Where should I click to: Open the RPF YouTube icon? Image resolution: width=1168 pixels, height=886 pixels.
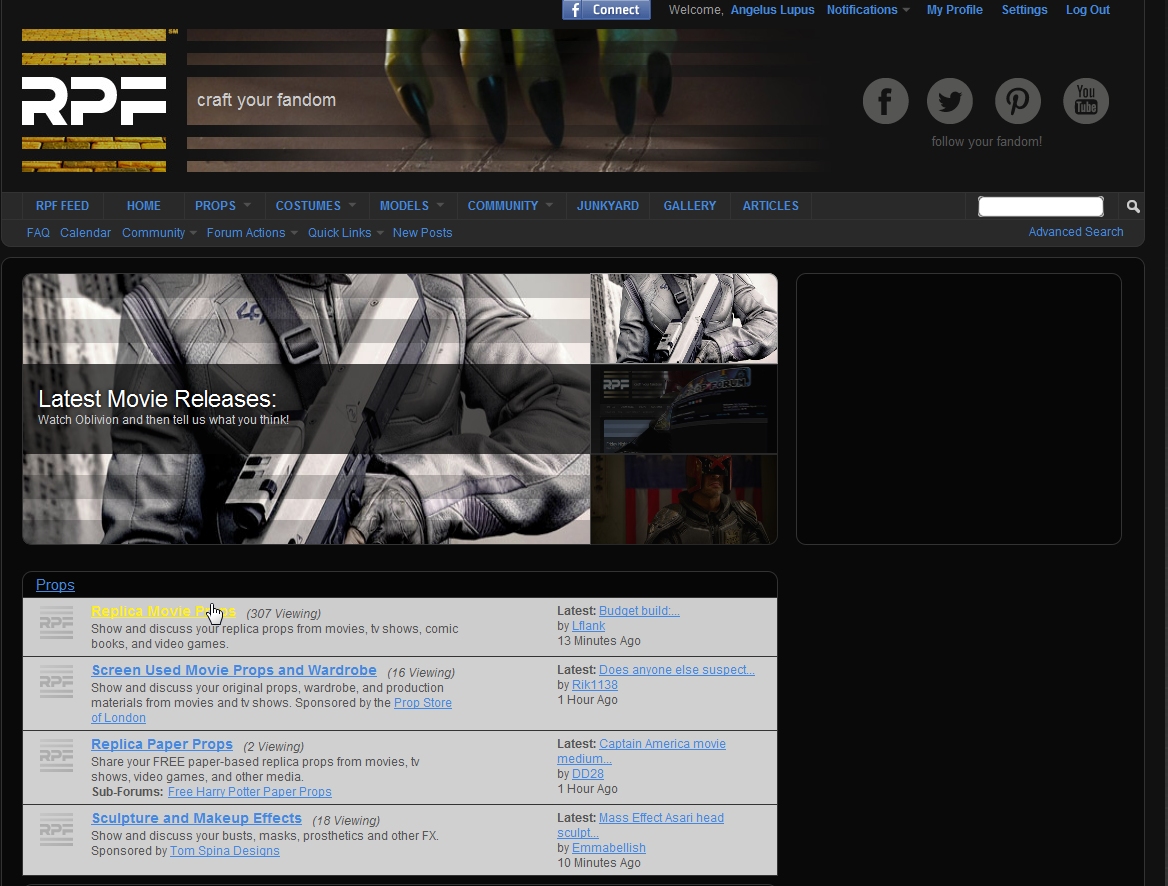click(1085, 101)
